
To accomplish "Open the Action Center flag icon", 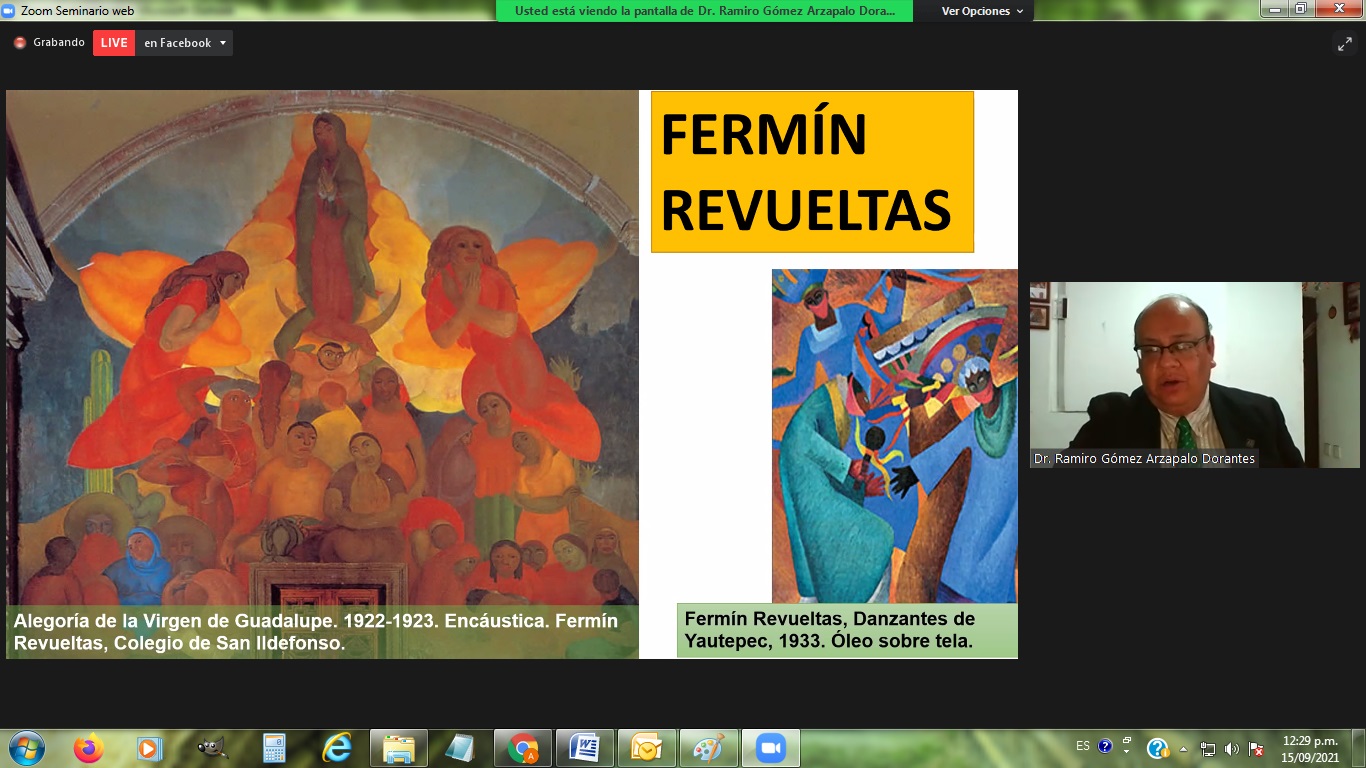I will pos(1256,749).
